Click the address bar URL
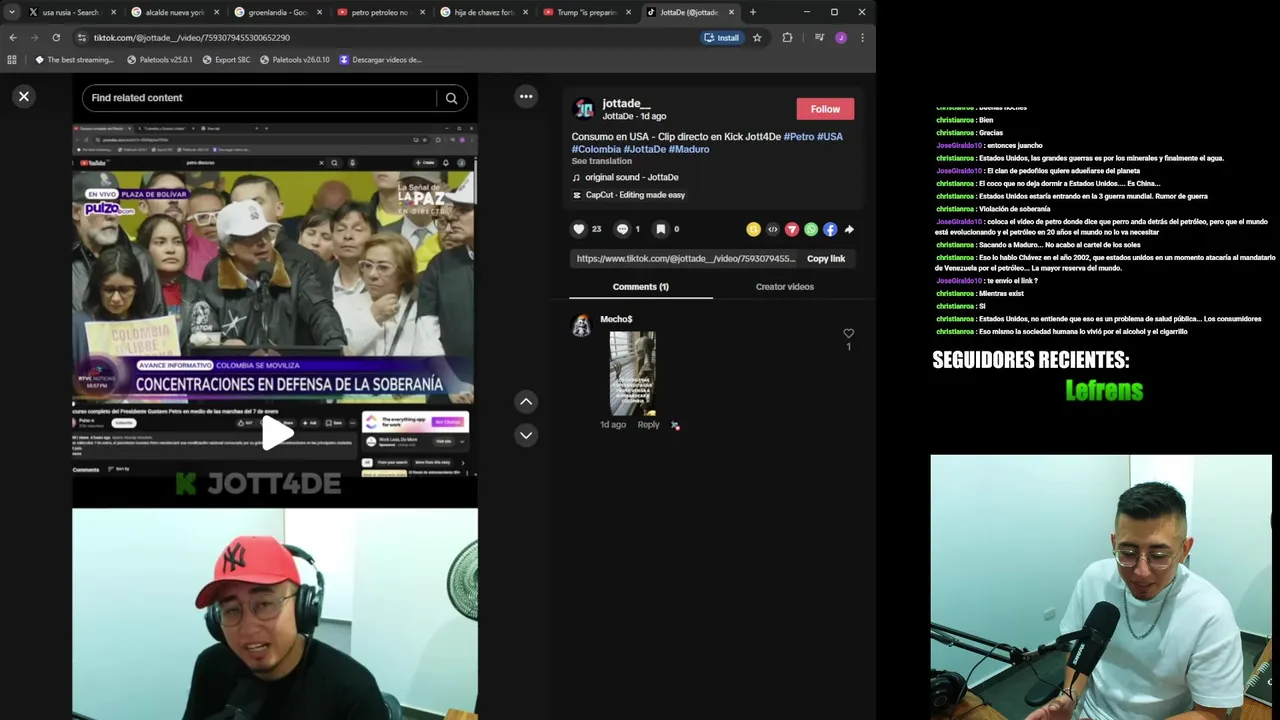The height and width of the screenshot is (720, 1280). pos(191,38)
